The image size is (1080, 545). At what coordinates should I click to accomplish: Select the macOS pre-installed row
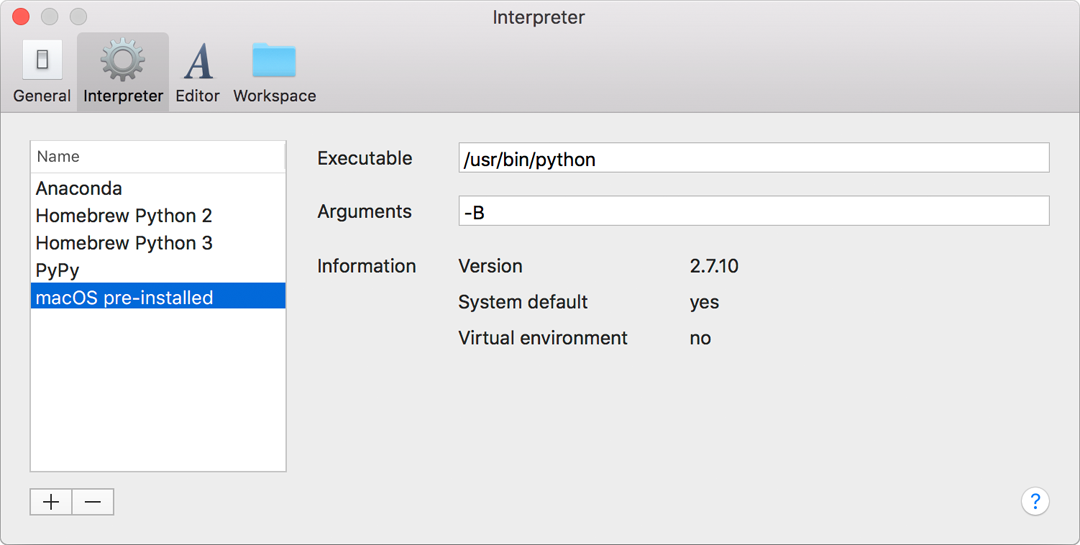(158, 296)
